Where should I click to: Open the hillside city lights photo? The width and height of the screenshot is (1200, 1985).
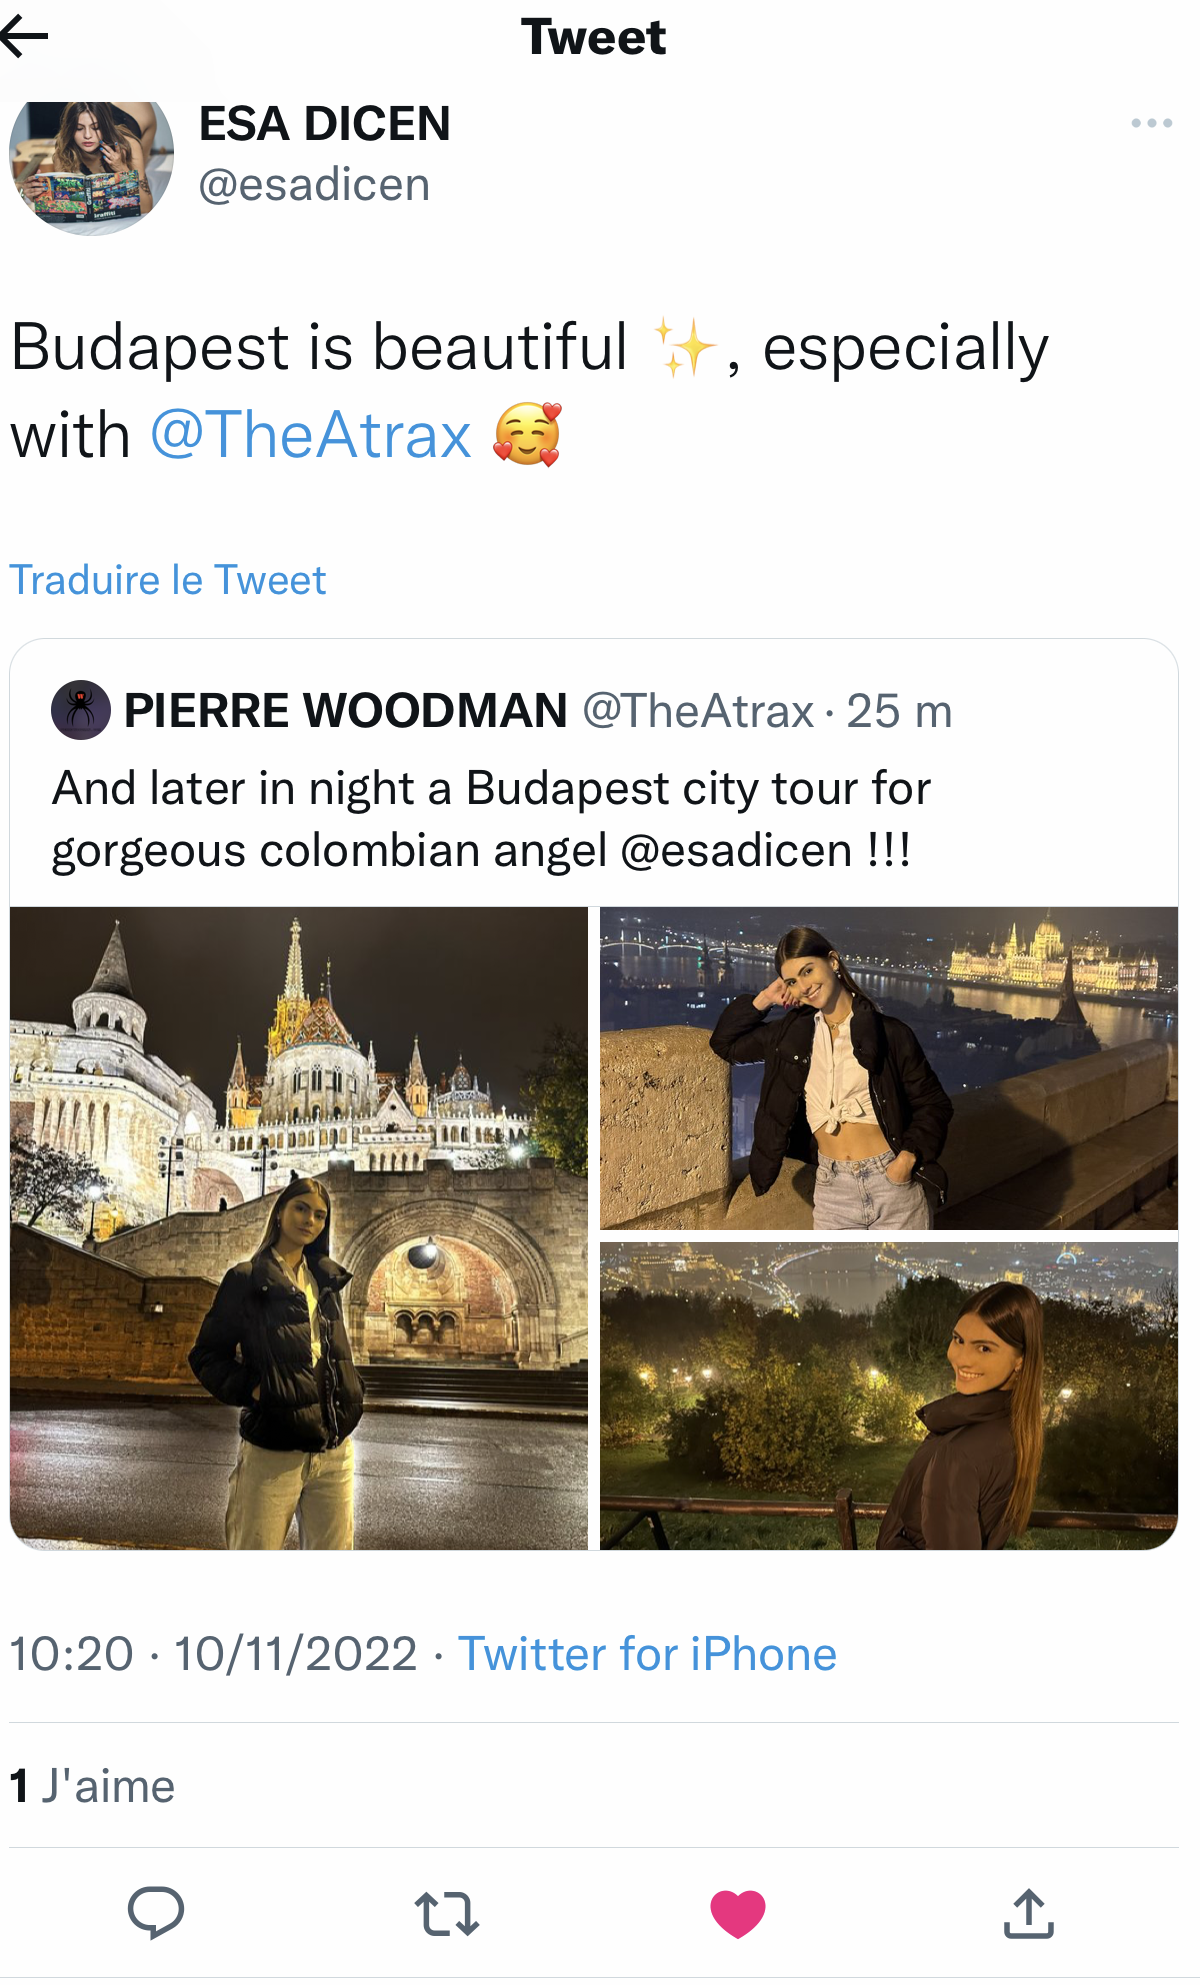pos(889,1396)
